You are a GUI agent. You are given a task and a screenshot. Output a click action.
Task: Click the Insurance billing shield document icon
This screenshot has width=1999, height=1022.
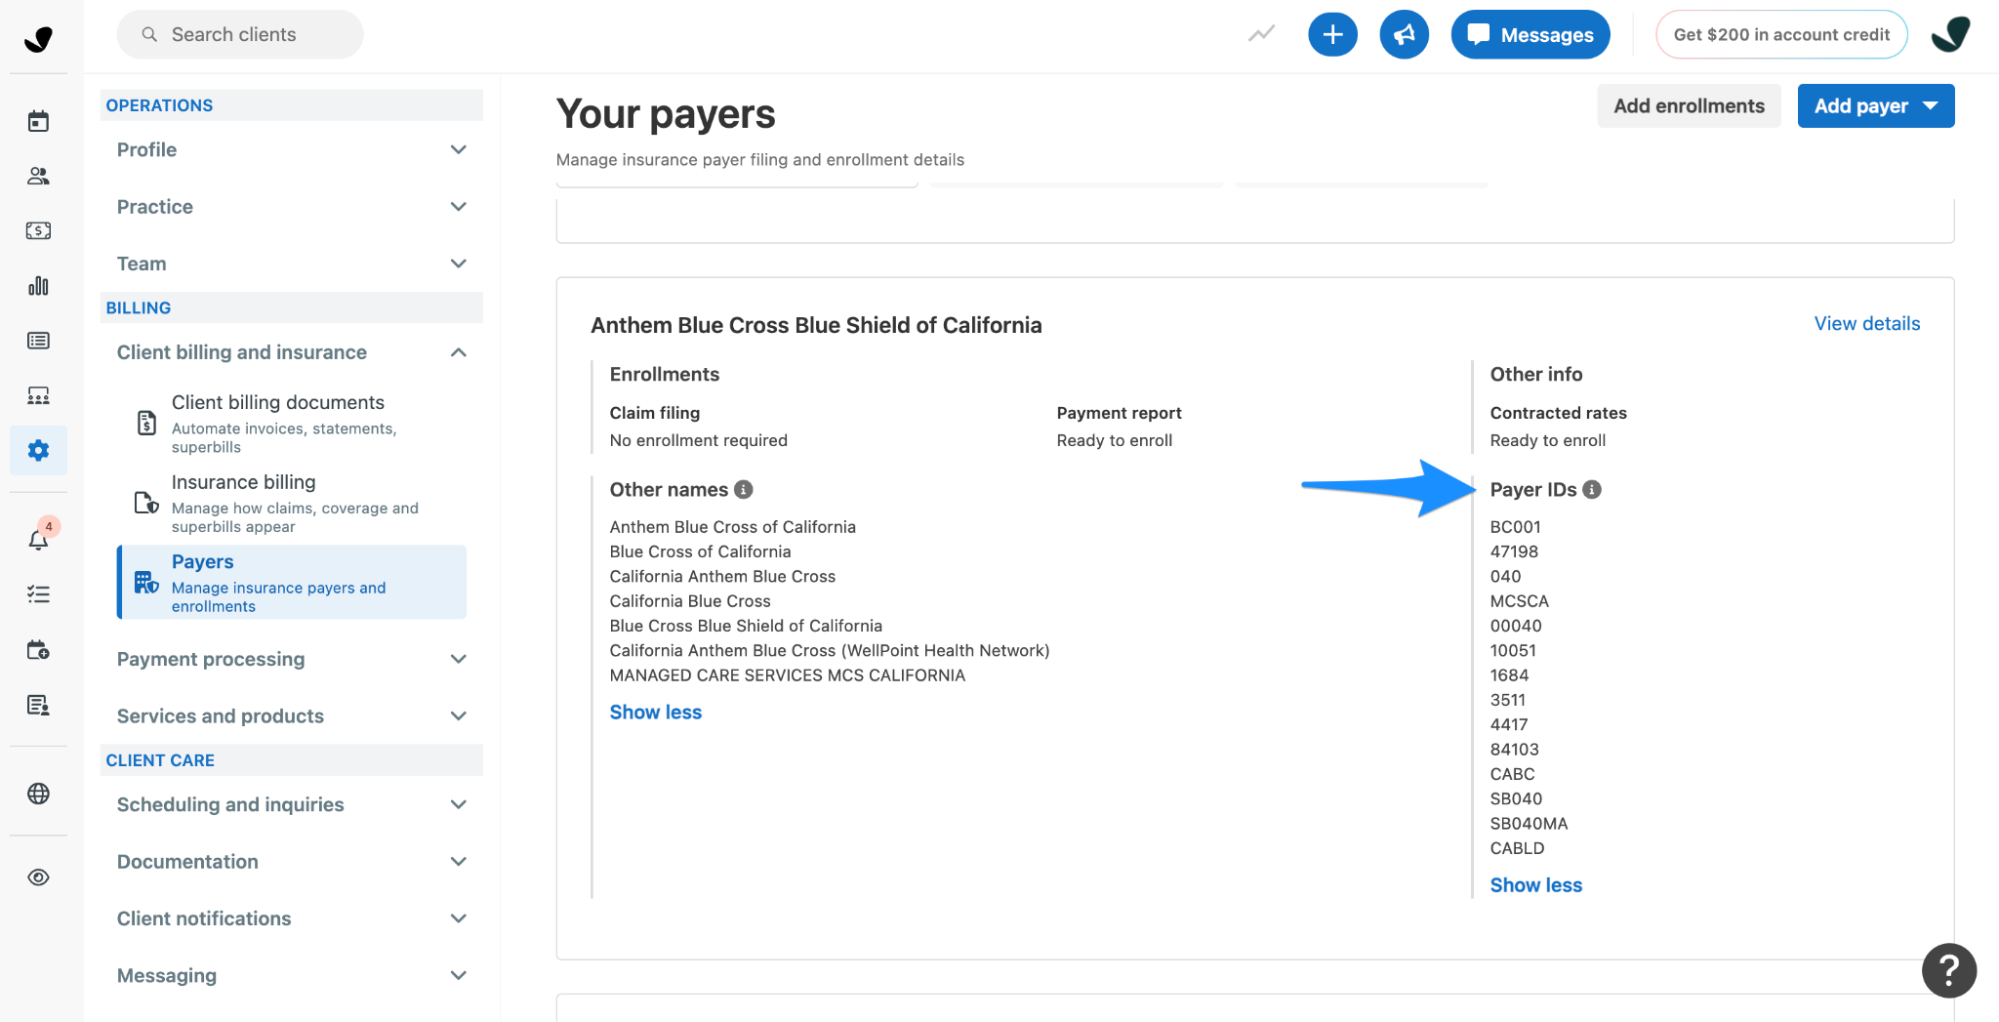point(146,503)
